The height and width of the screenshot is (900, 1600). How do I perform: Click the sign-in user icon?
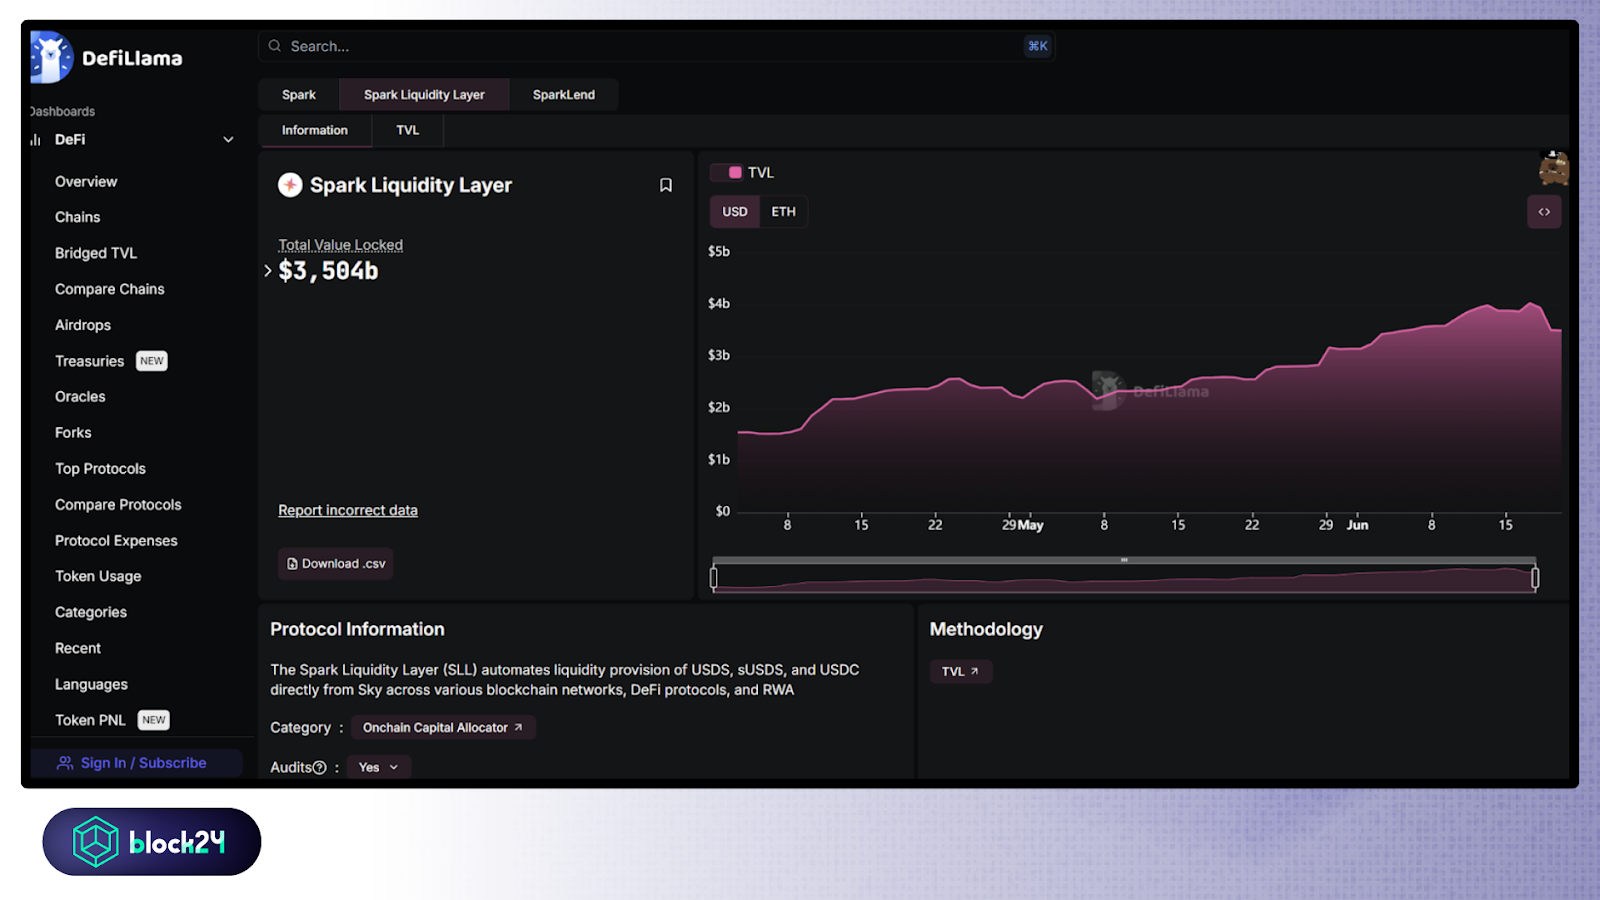coord(65,763)
